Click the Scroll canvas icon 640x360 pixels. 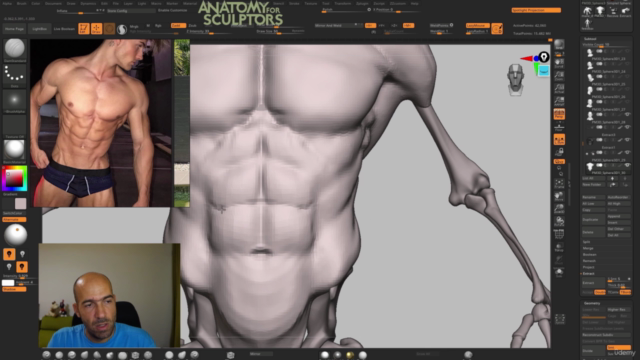point(559,63)
